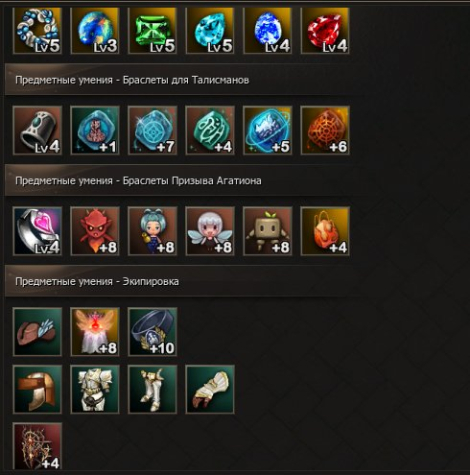This screenshot has width=470, height=475.
Task: Click the silver talisman bracelet Lv4
Action: 37,131
